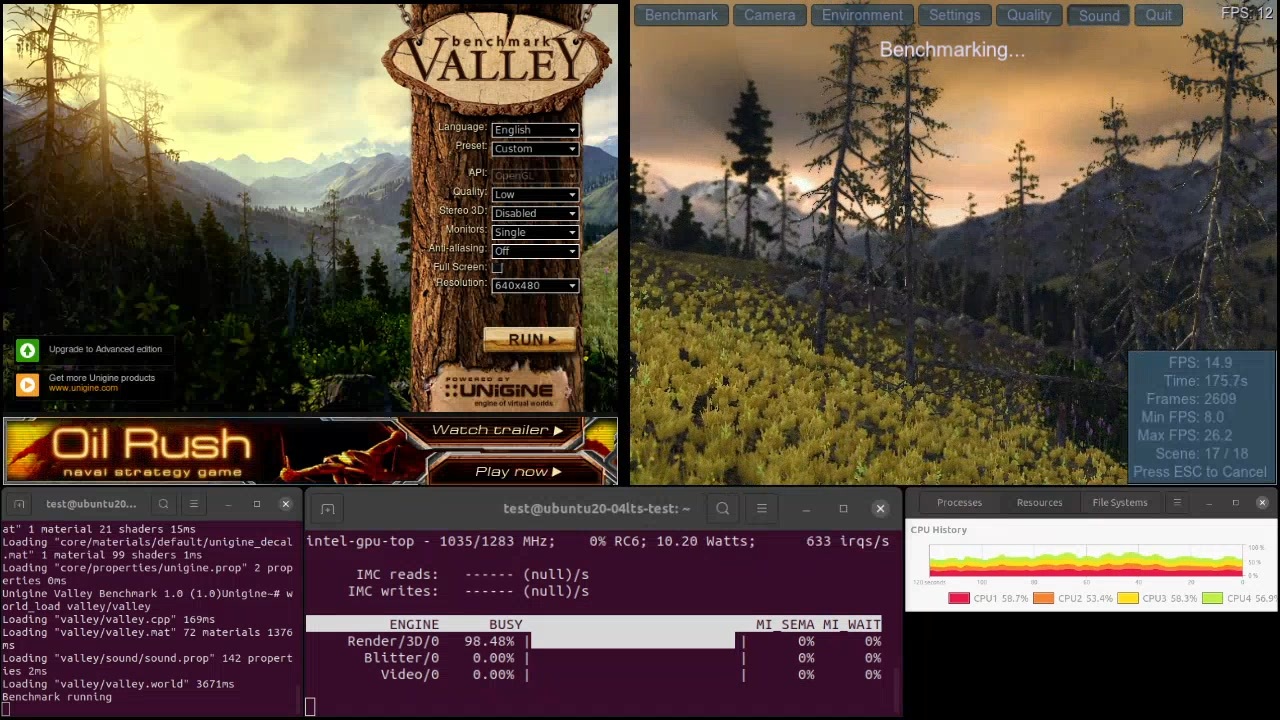Click the play icon beside Get more Unigine products
Screen dimensions: 1280x720
point(27,383)
